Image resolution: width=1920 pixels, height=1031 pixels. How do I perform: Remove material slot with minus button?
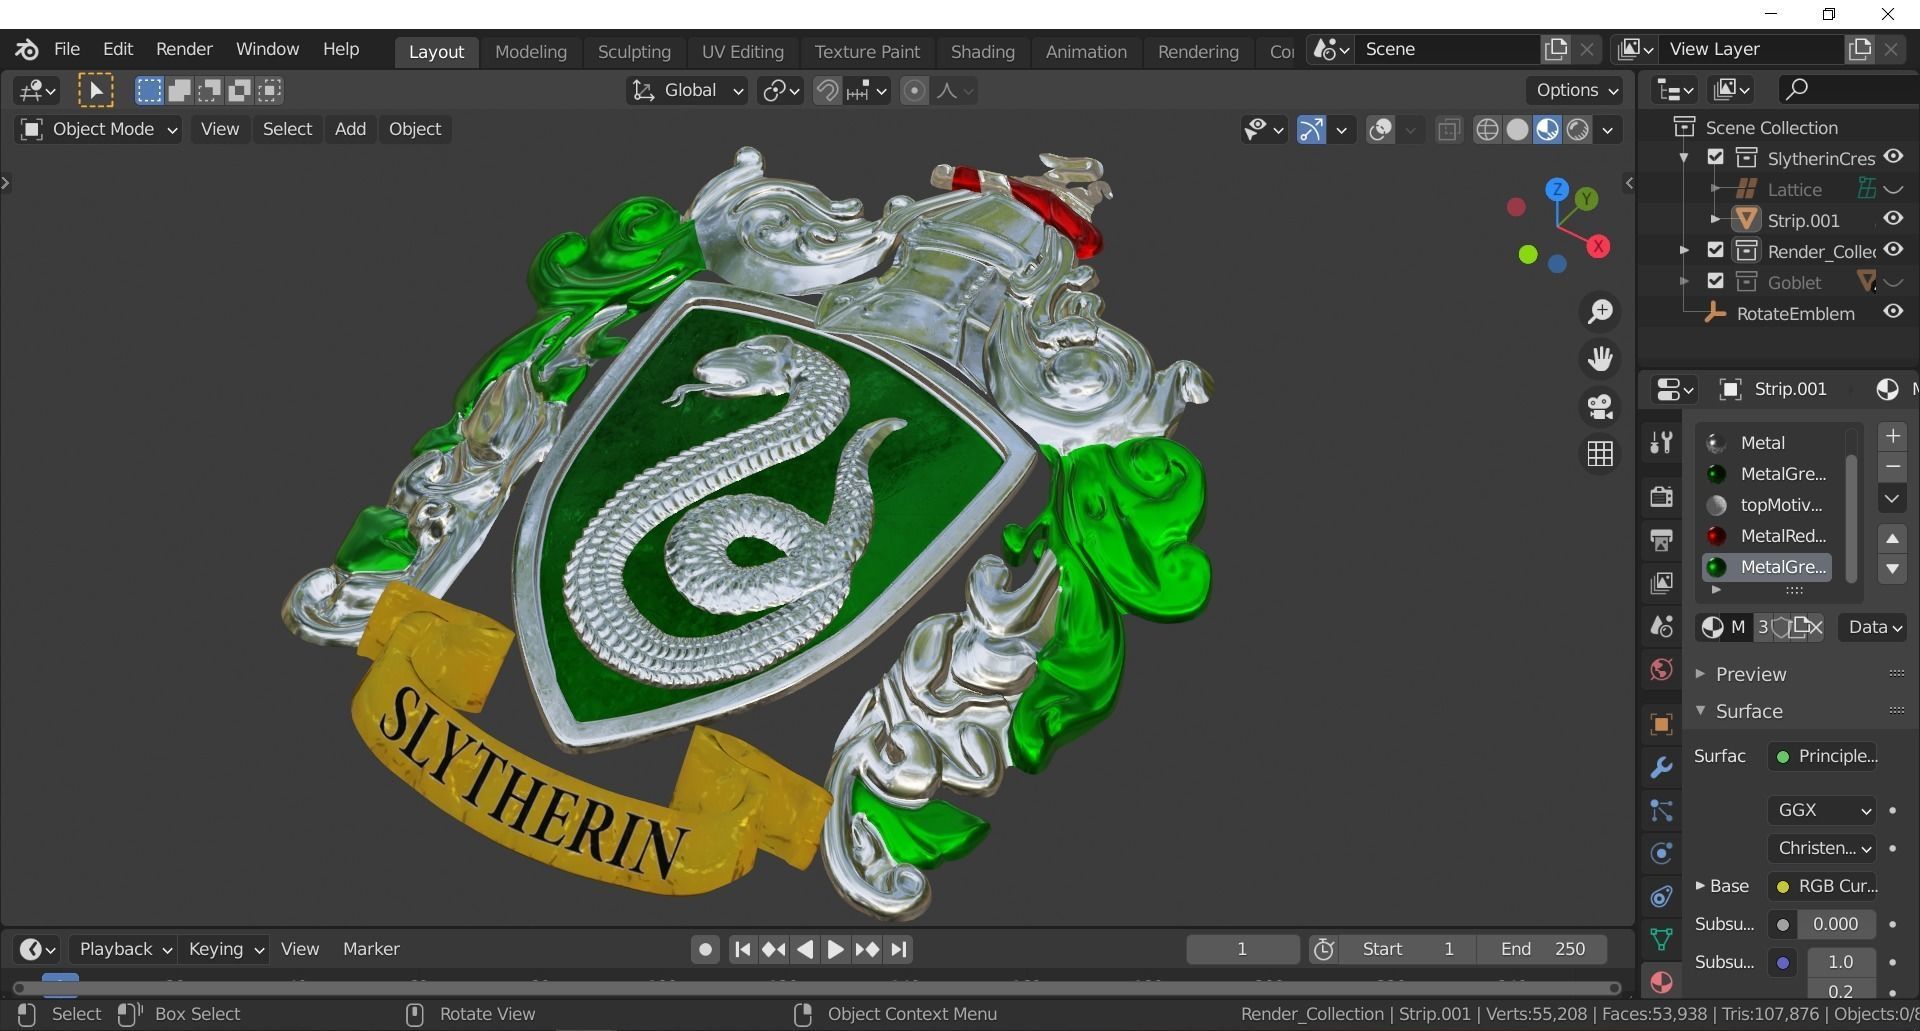1892,467
